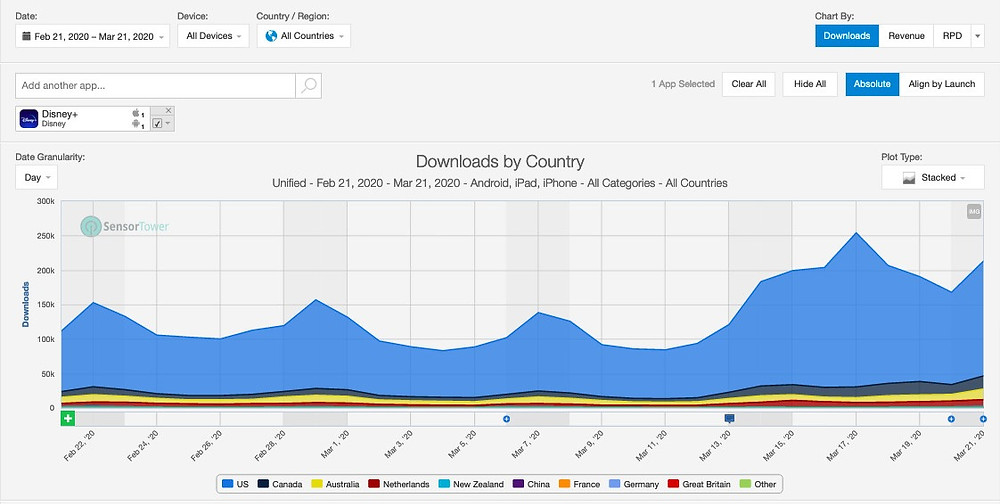Click the green plus add-event icon
Viewport: 1000px width, 504px height.
point(68,419)
